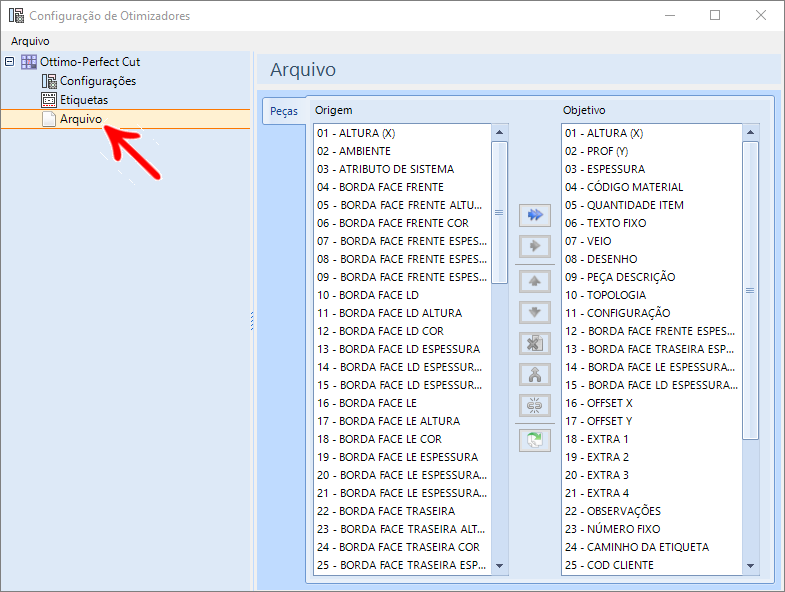Click the Etiquetas label icon
The height and width of the screenshot is (592, 785).
click(49, 100)
